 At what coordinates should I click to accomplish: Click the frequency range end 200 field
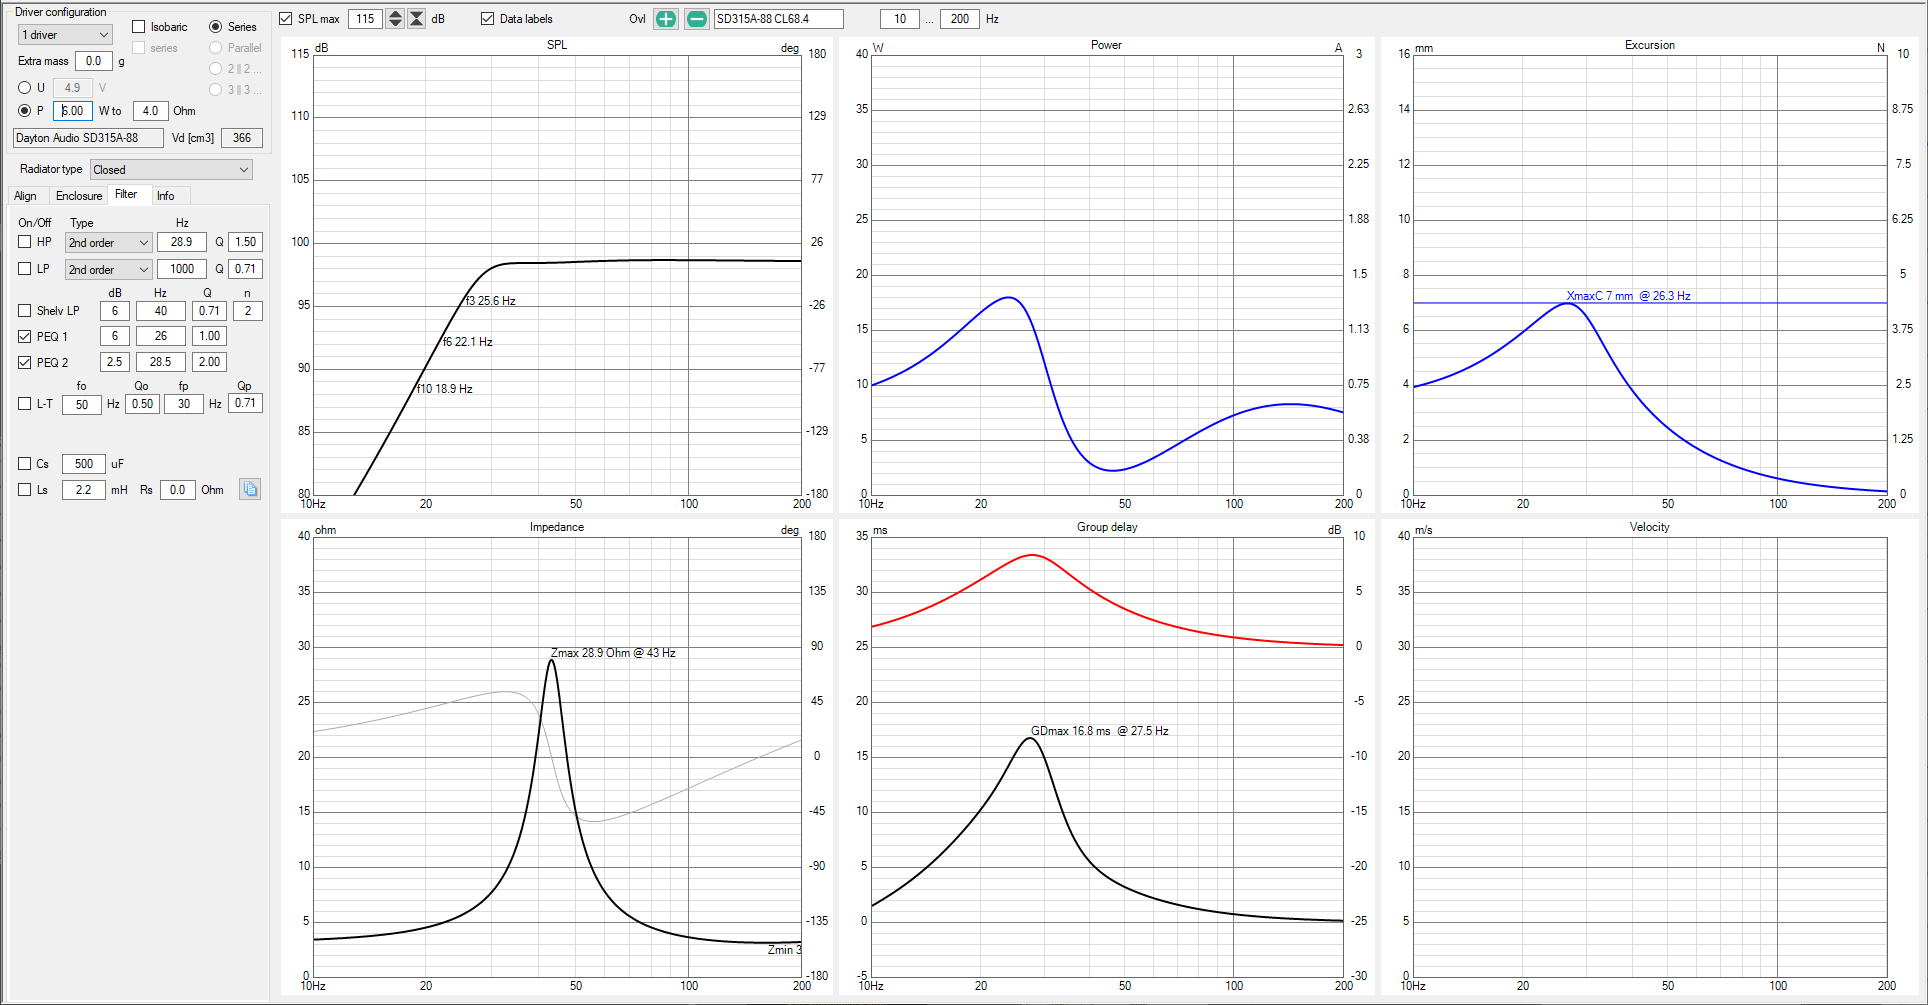click(960, 19)
